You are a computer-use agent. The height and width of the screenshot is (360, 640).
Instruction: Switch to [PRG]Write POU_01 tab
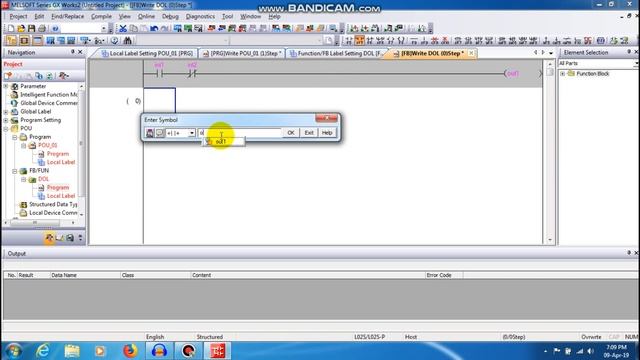coord(242,53)
